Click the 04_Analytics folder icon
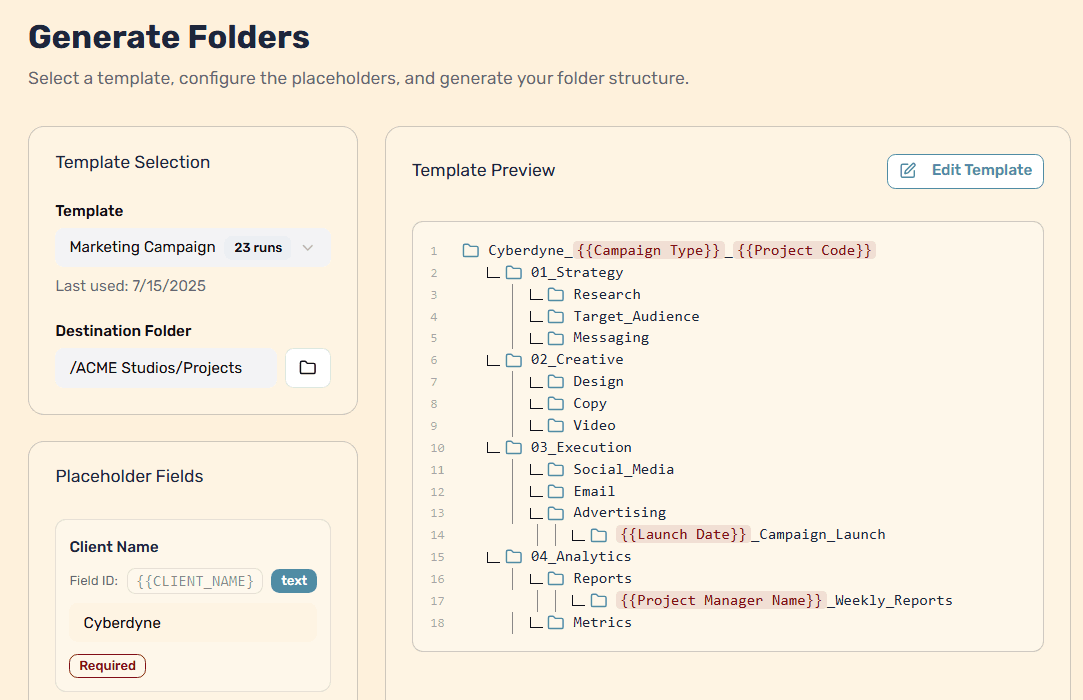This screenshot has width=1083, height=700. 514,557
